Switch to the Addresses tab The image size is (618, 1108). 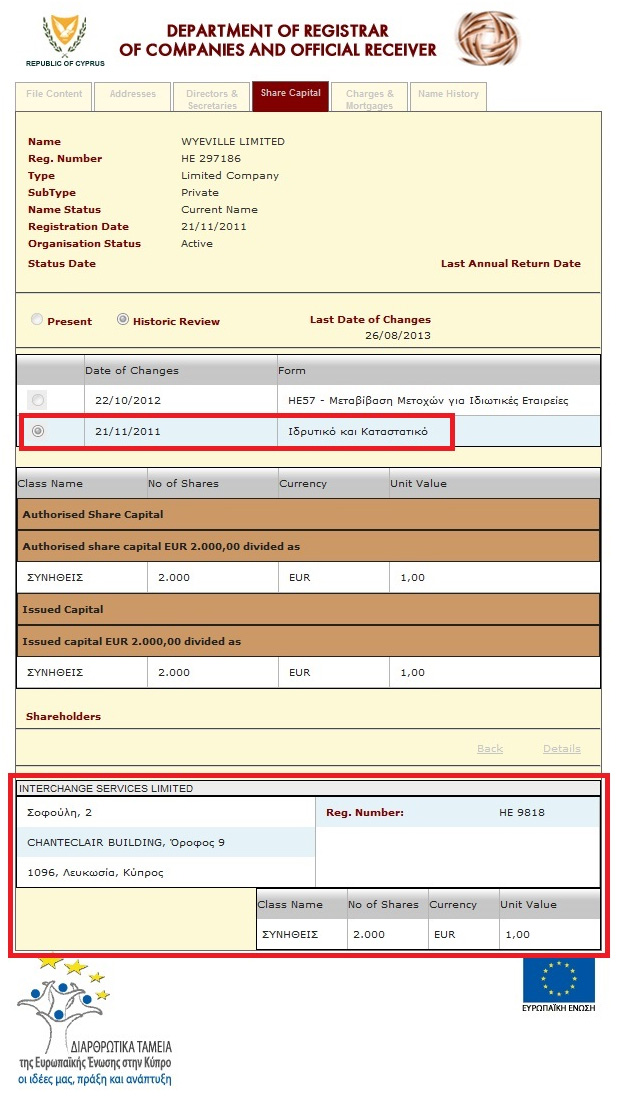(133, 94)
